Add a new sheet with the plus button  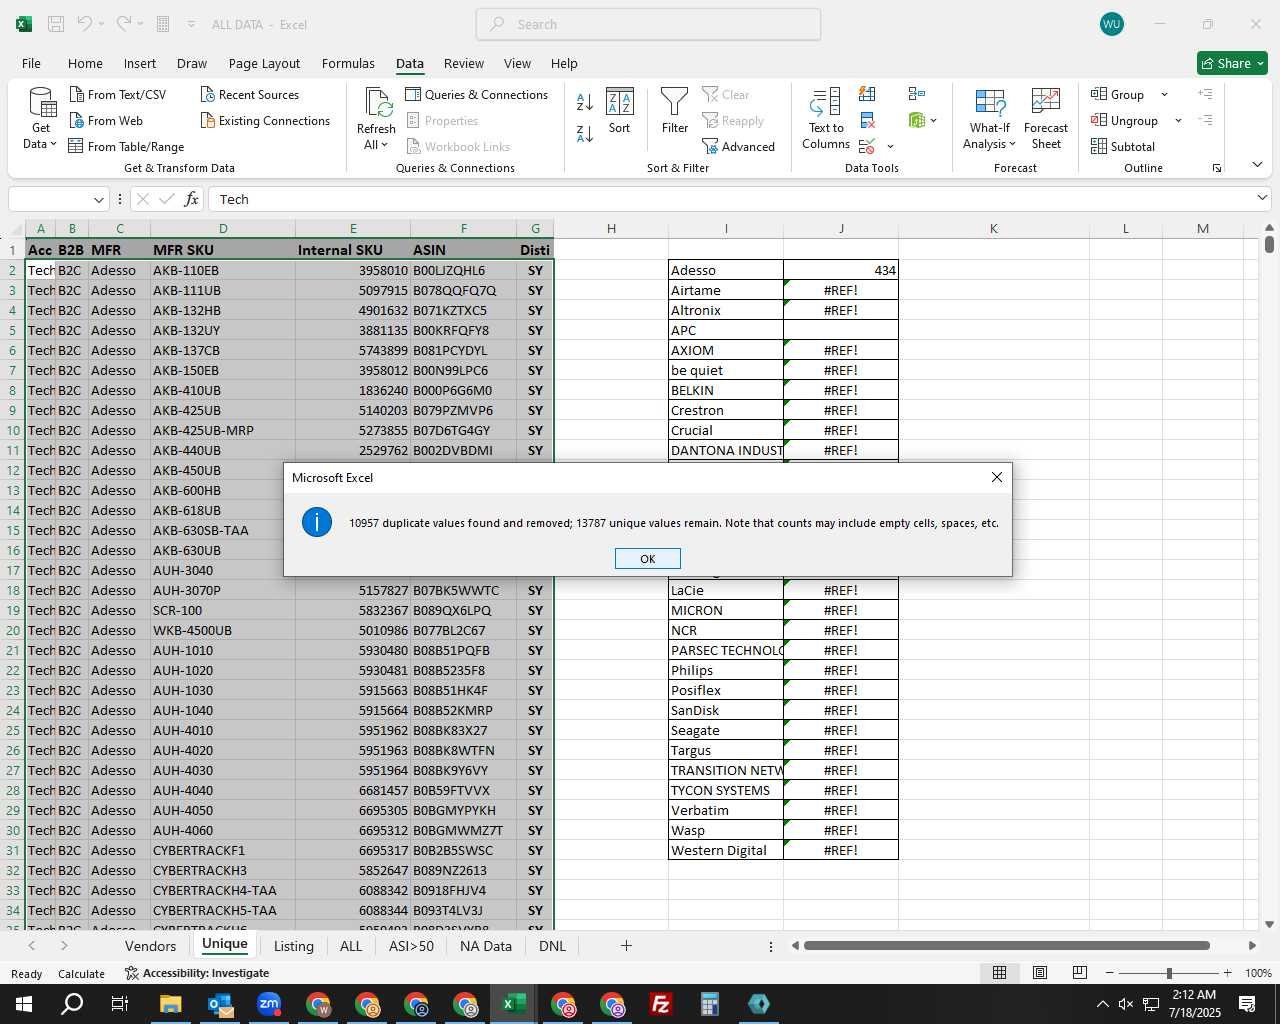[x=626, y=945]
